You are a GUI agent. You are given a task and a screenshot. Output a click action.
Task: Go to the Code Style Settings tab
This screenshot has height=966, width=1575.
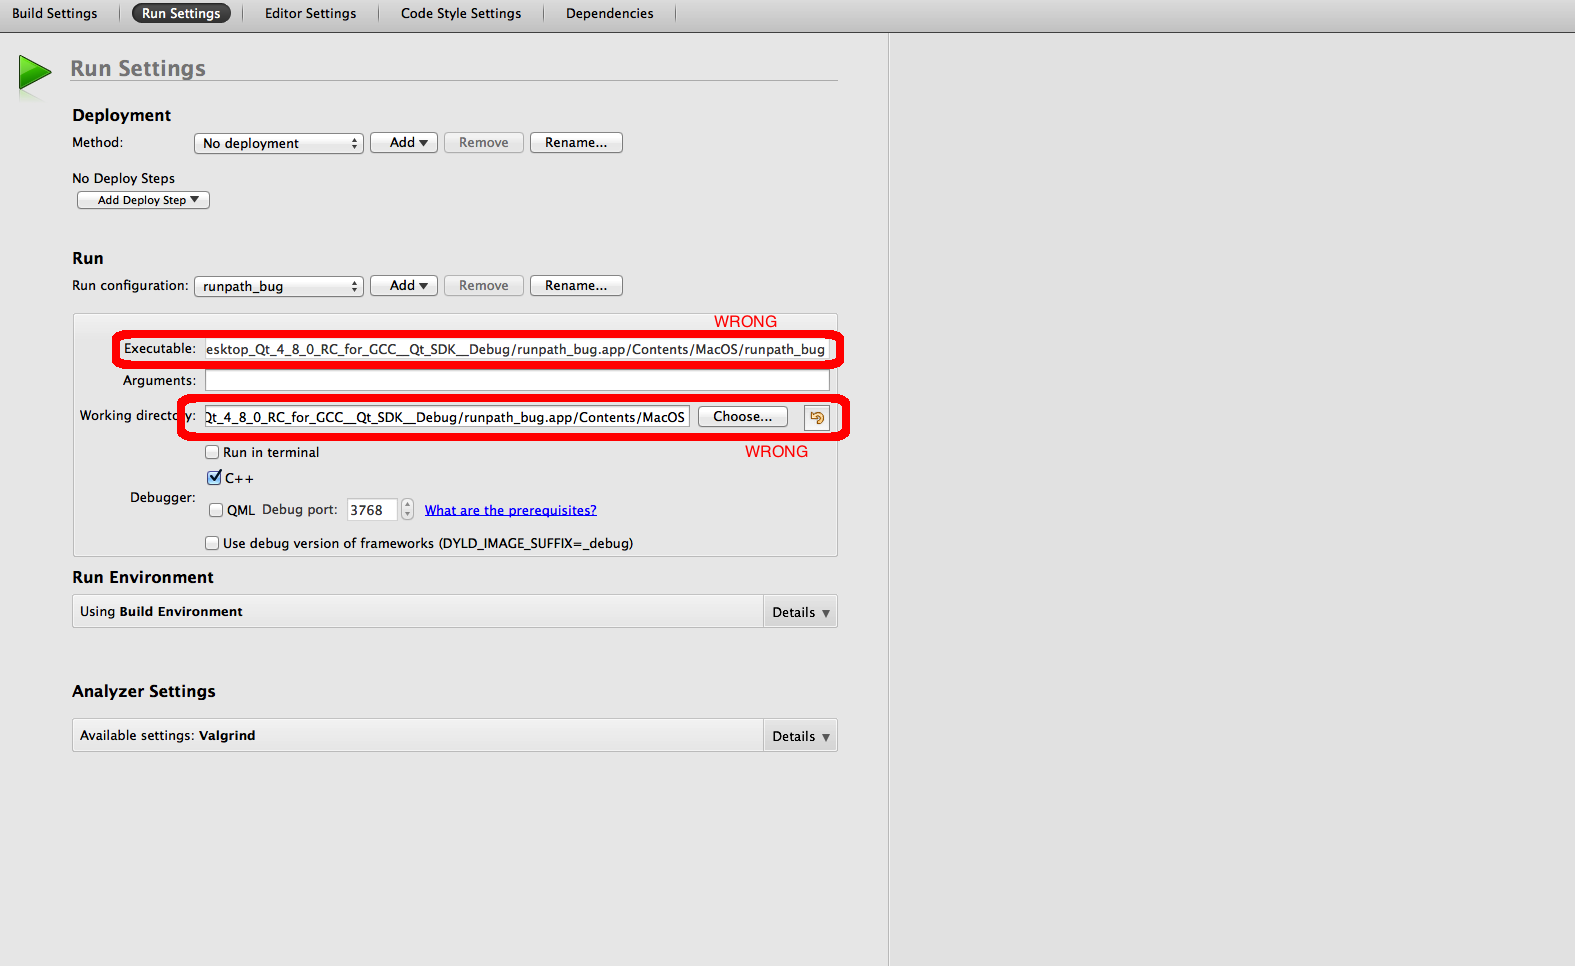tap(461, 13)
